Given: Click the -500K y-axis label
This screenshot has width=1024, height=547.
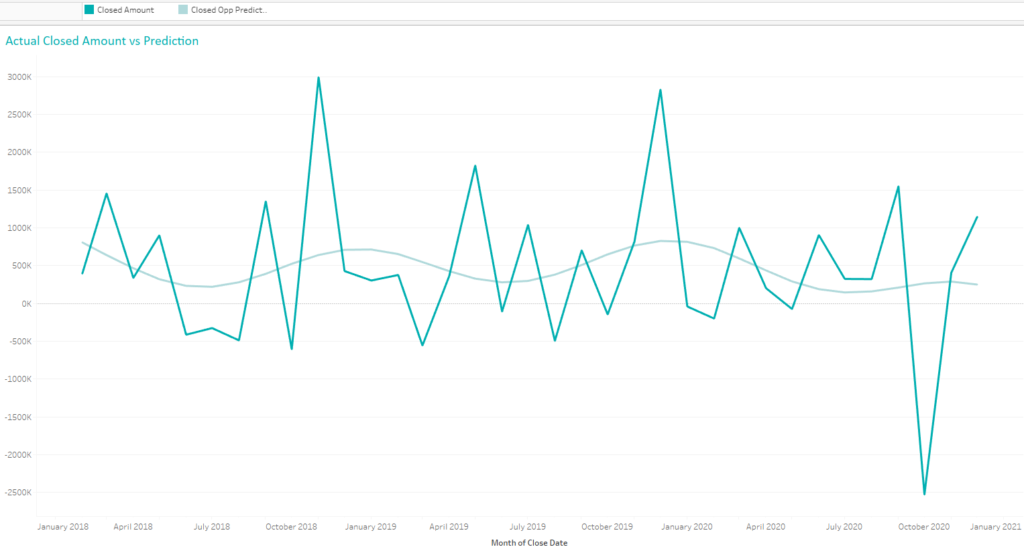Looking at the screenshot, I should [x=20, y=341].
